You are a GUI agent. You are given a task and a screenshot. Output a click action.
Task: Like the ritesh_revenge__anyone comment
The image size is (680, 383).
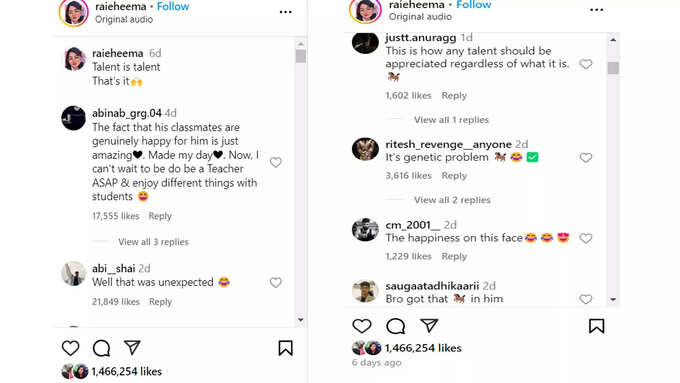click(x=586, y=157)
